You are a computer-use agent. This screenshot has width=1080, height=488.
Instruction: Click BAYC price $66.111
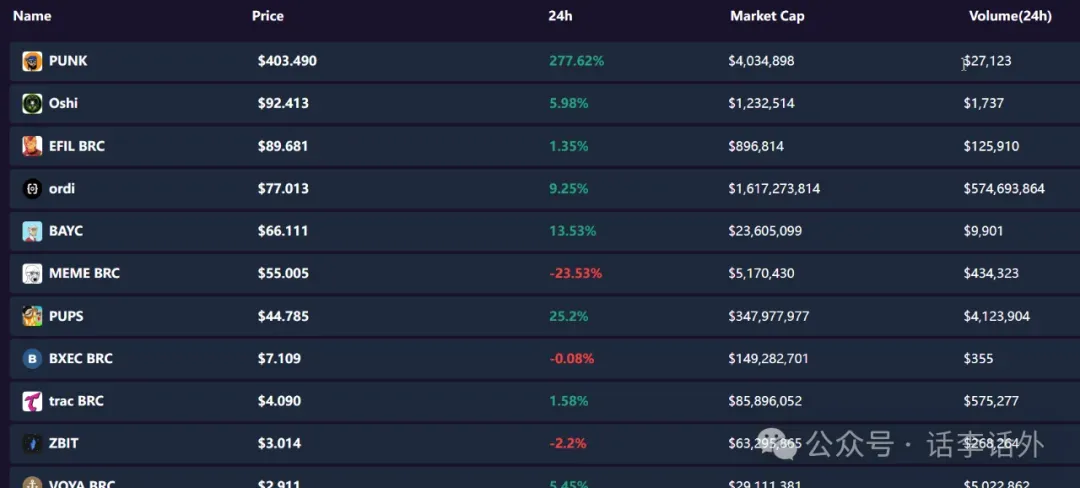point(283,231)
